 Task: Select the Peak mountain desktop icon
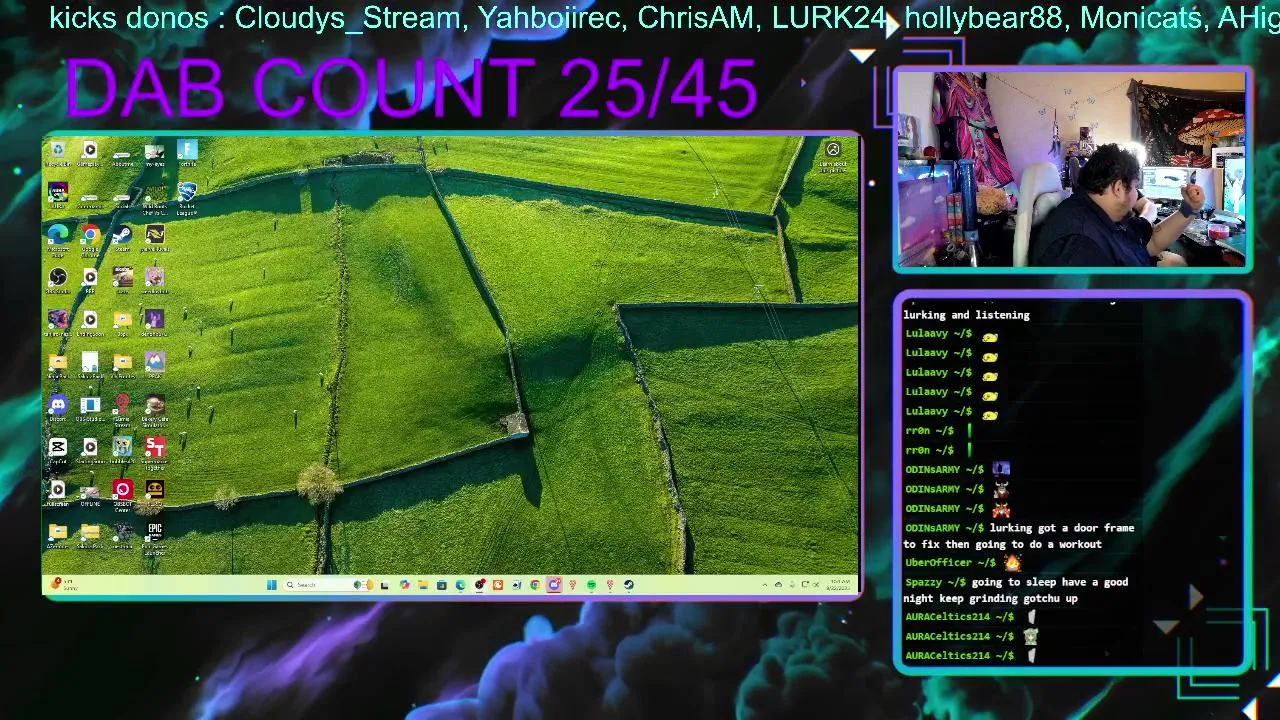pos(154,365)
